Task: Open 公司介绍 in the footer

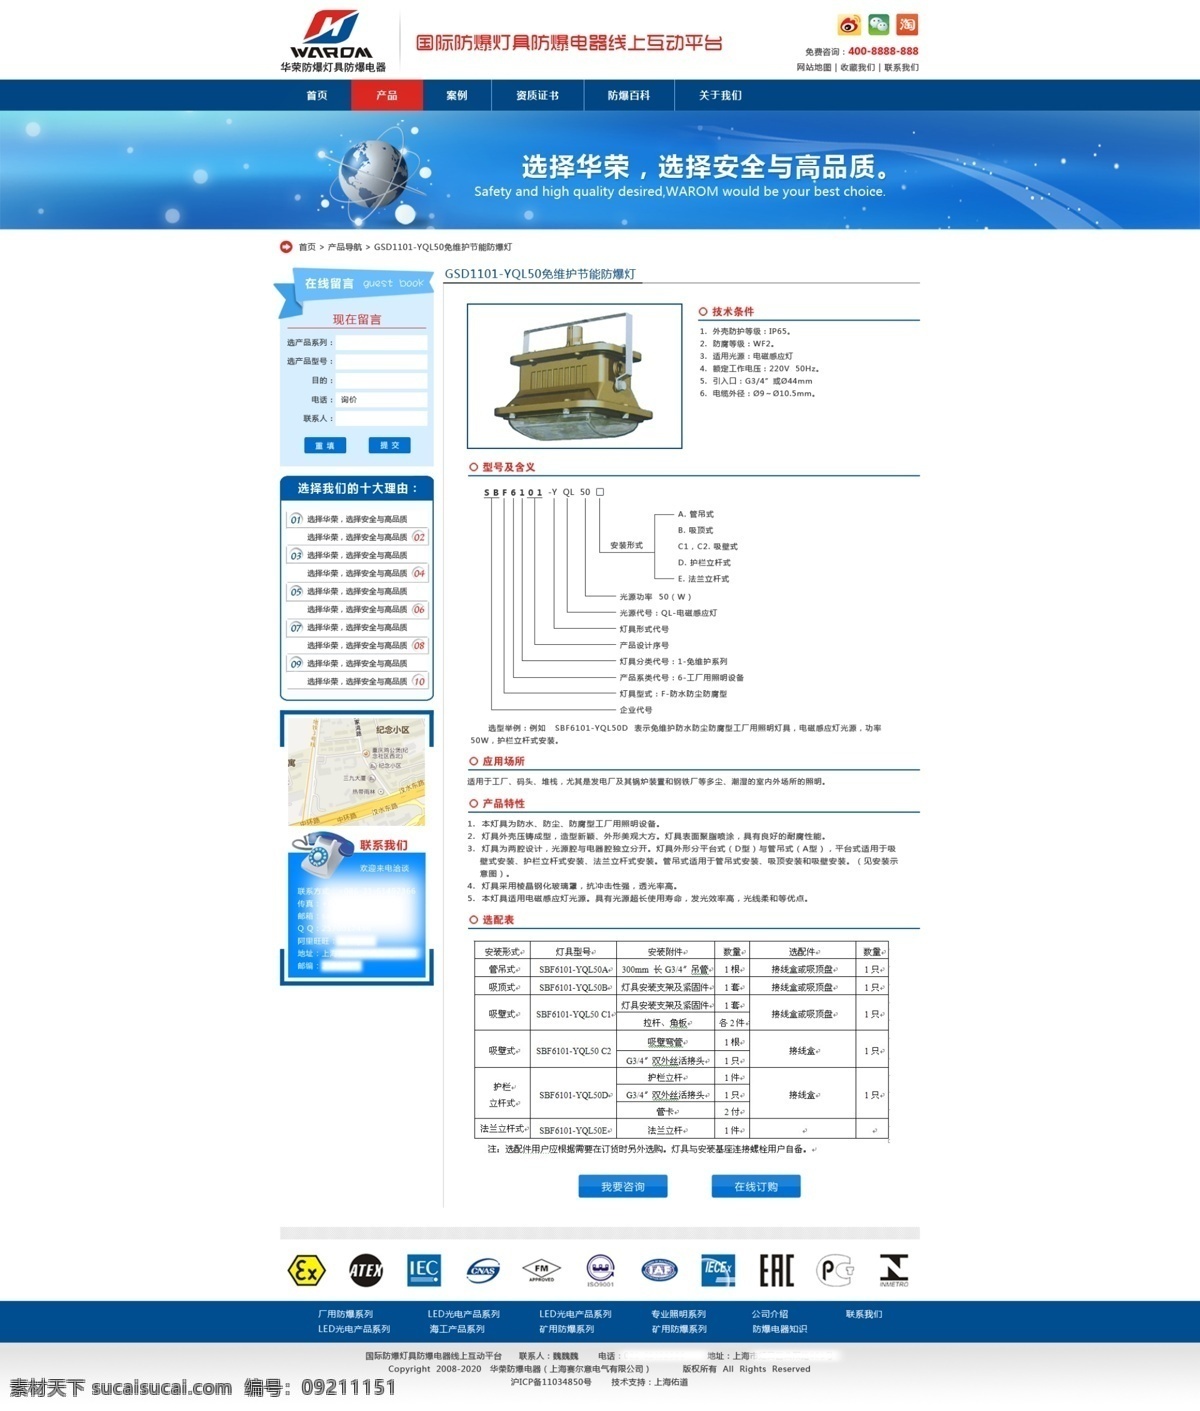Action: (770, 1314)
